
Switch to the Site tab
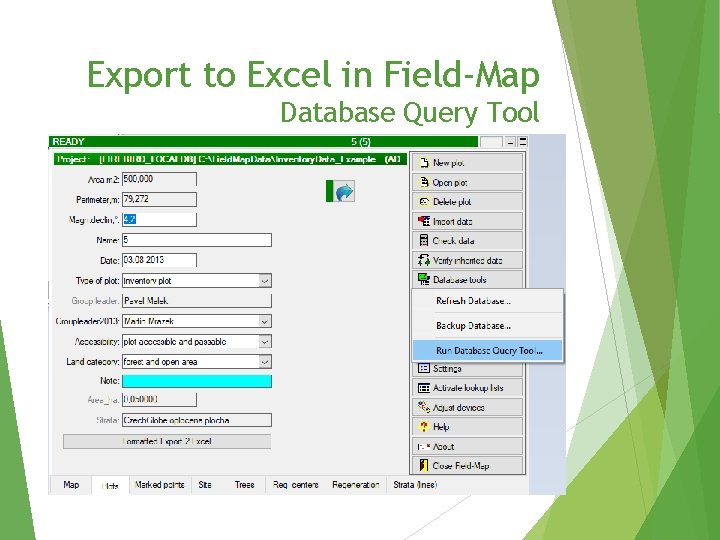point(205,485)
